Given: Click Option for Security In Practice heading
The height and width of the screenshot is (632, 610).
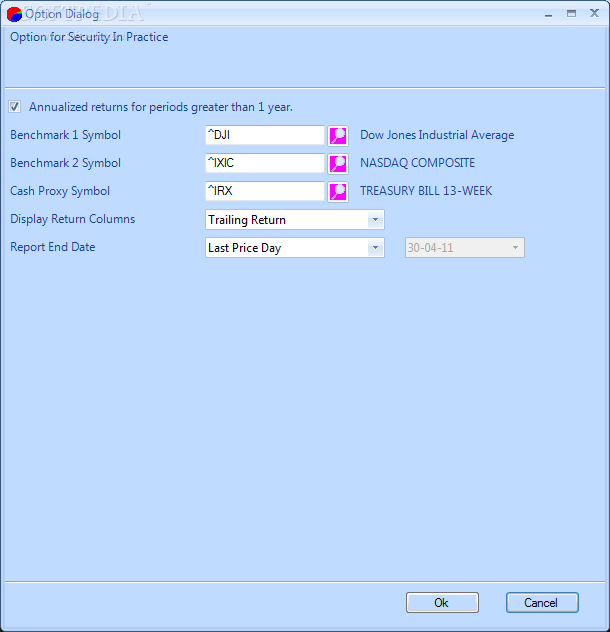Looking at the screenshot, I should (89, 37).
